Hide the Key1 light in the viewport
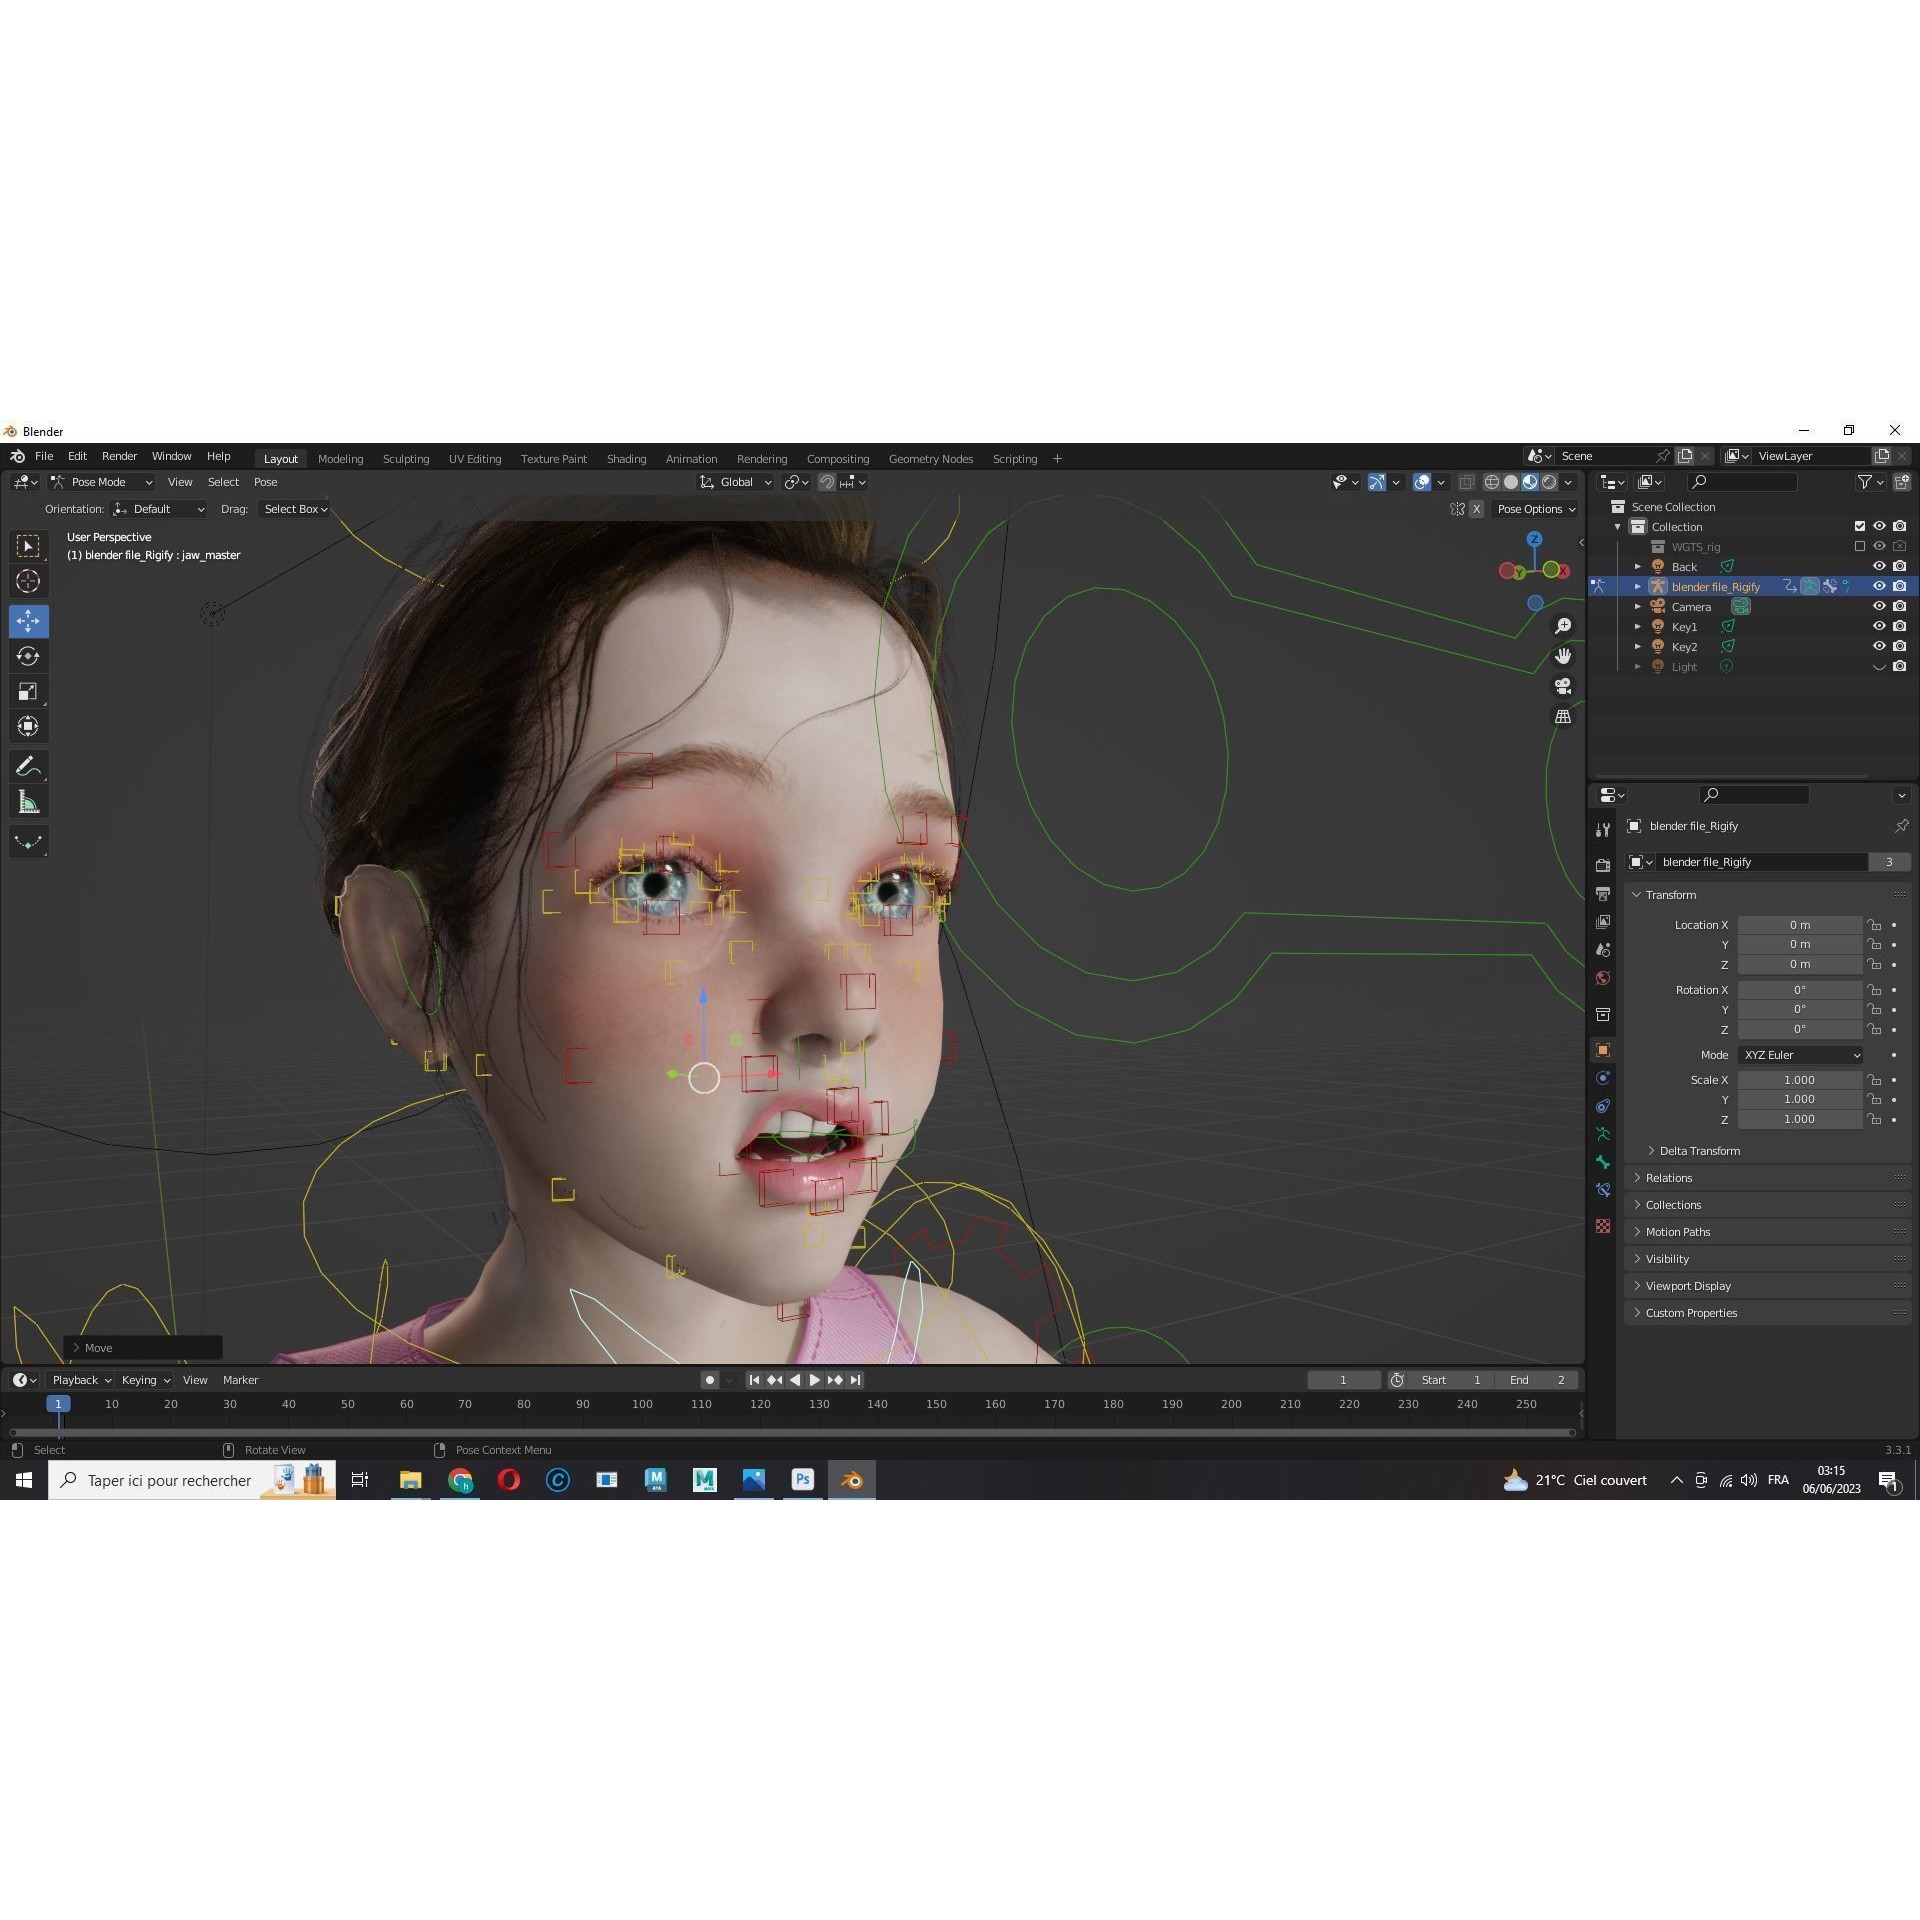Screen dimensions: 1920x1920 pos(1879,626)
